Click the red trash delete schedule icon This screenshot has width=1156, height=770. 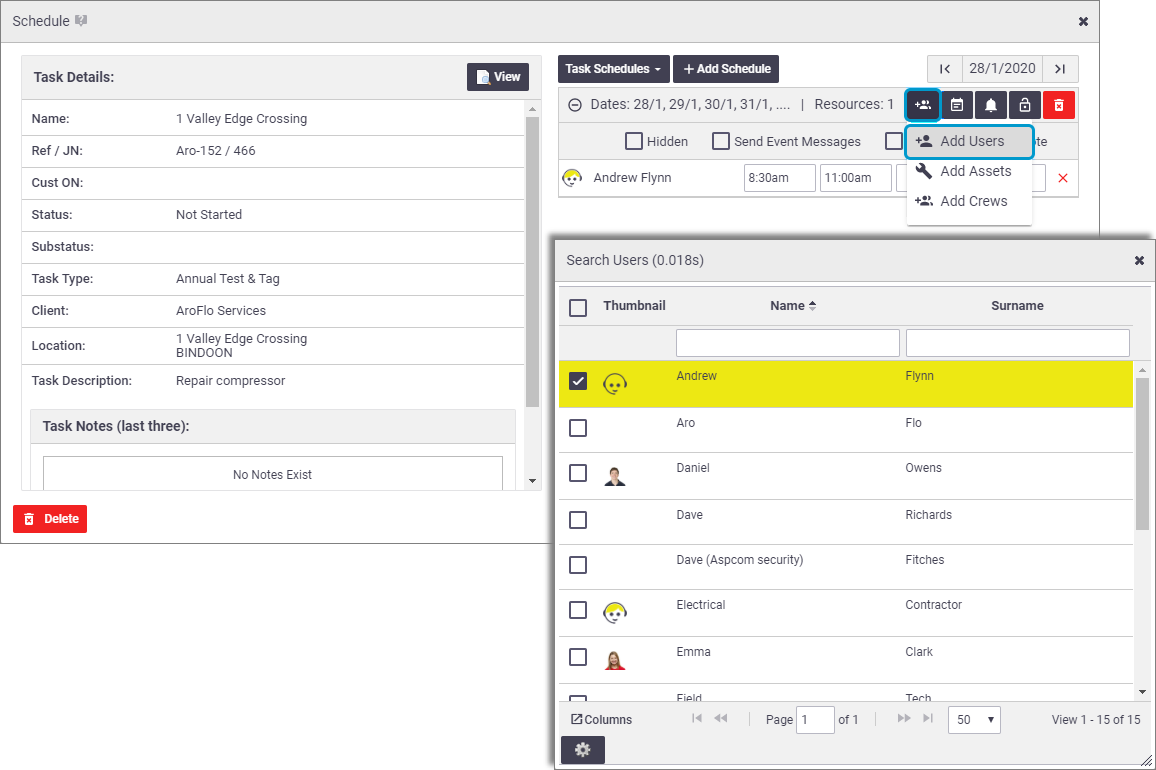click(1059, 105)
